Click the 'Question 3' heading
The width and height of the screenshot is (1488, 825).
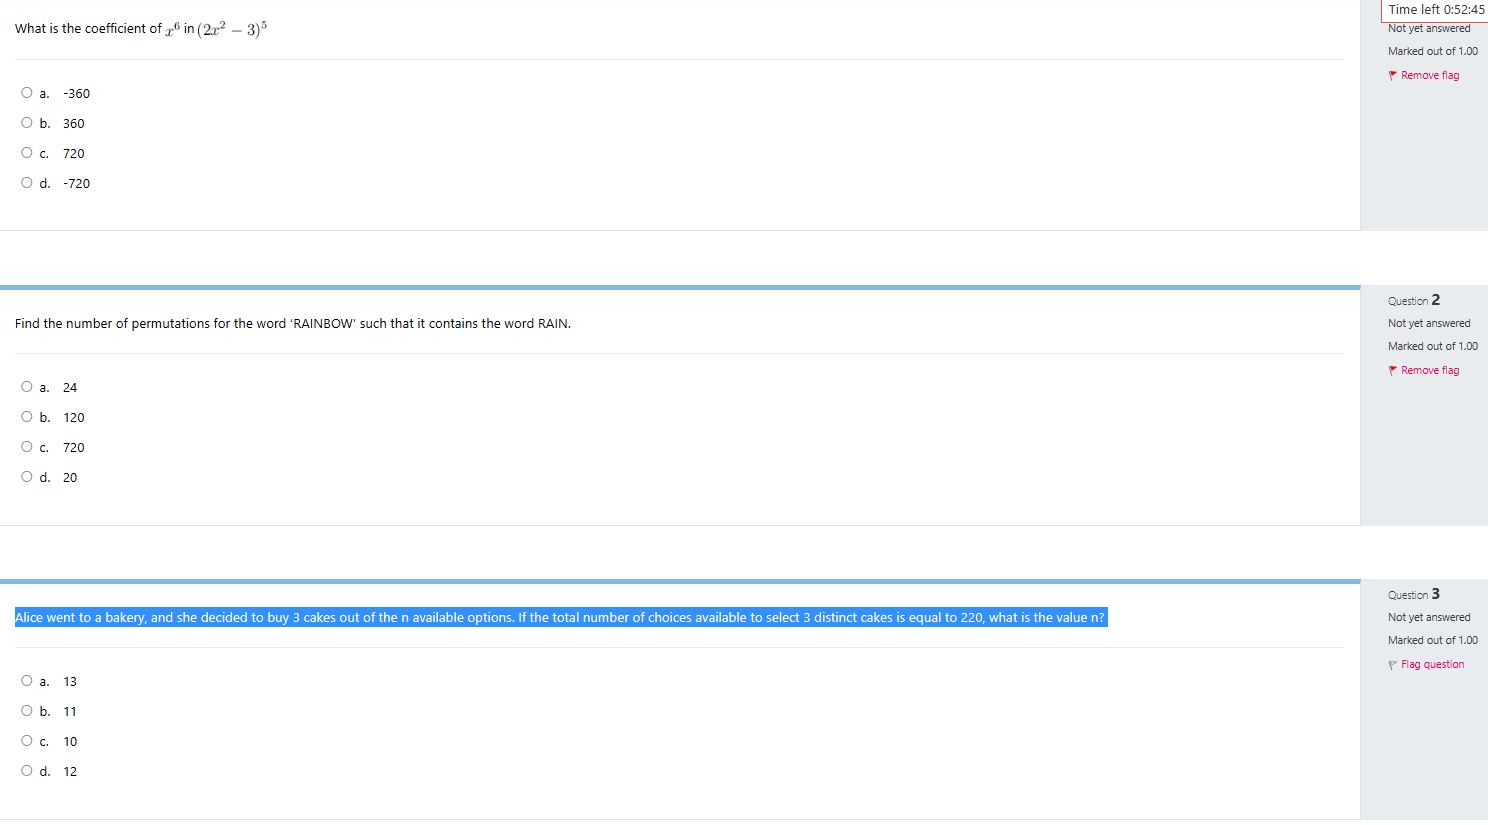click(1414, 594)
